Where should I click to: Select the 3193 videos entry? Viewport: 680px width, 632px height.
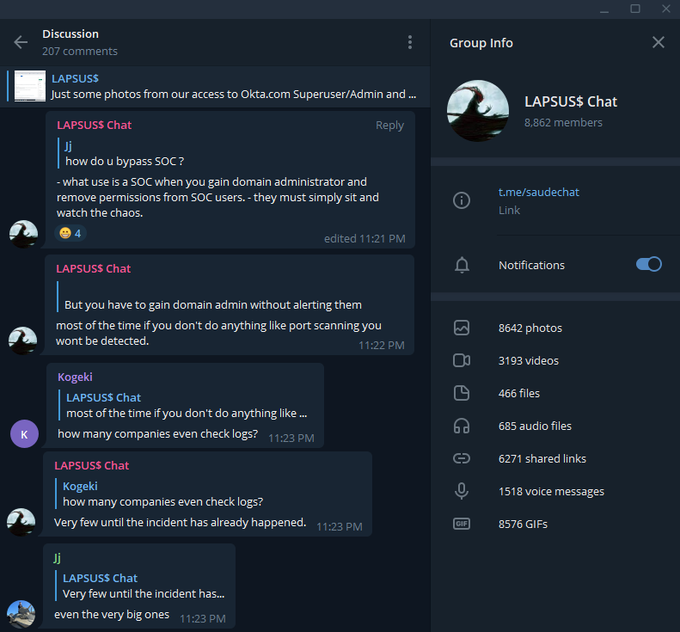(x=528, y=361)
